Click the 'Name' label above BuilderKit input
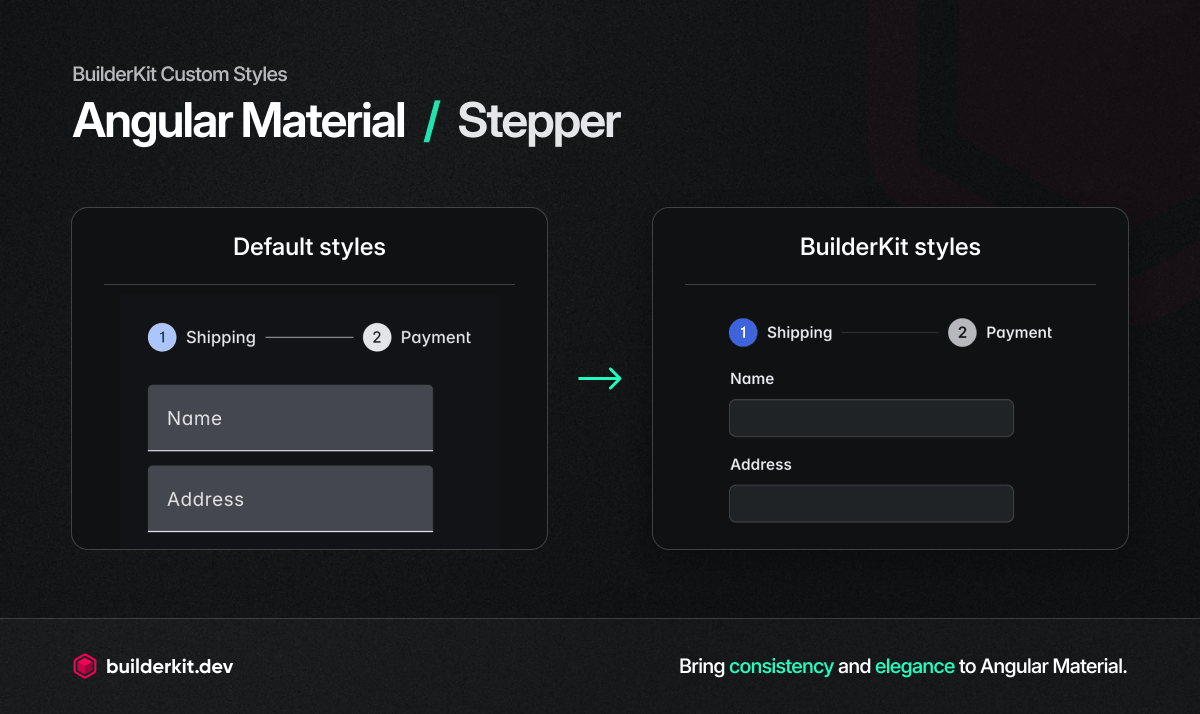This screenshot has height=714, width=1200. tap(752, 379)
